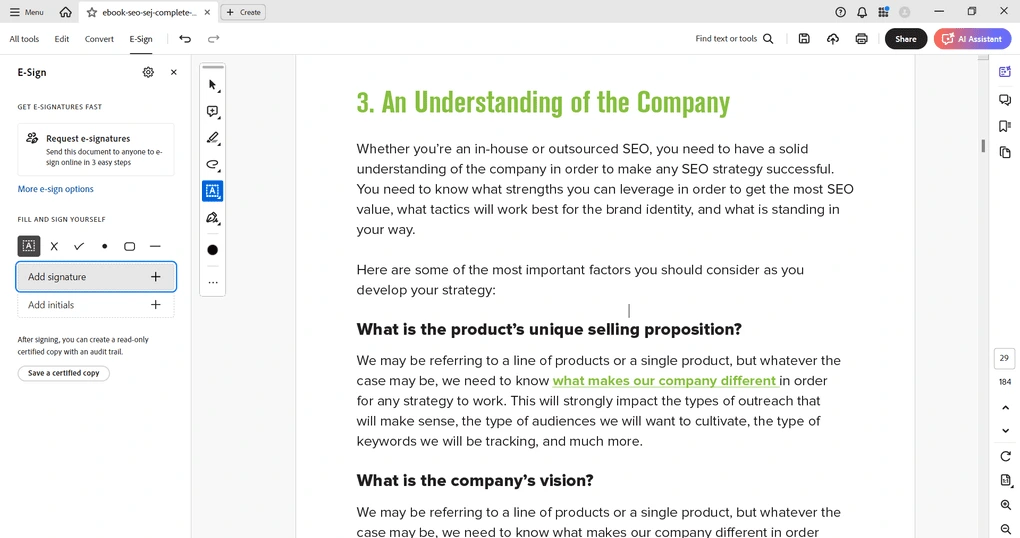Save the file with floppy icon

(x=804, y=39)
